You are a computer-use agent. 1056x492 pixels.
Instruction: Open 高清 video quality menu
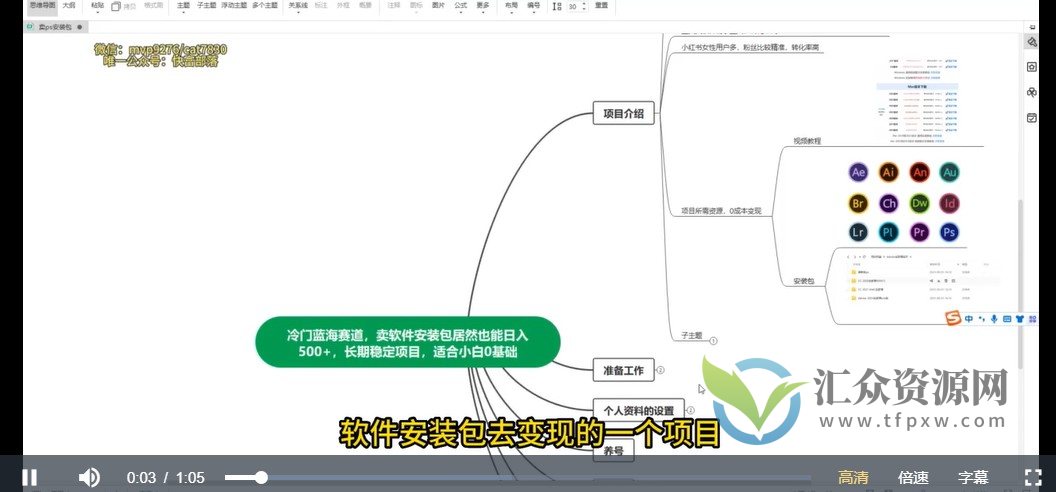[x=853, y=477]
